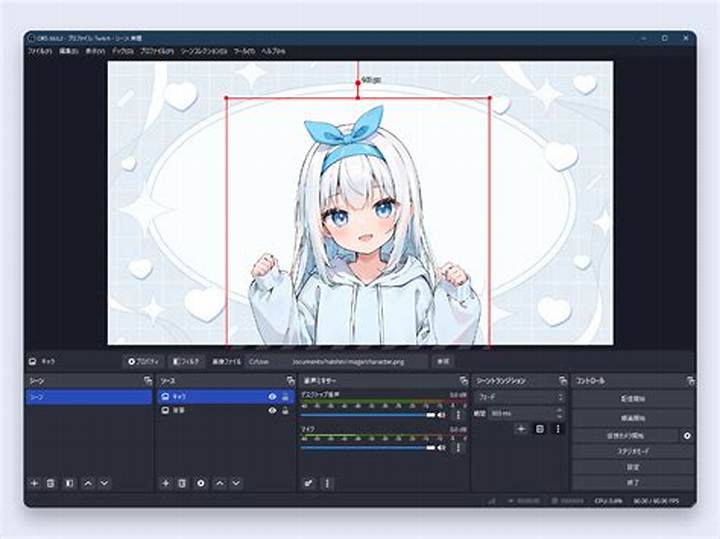Image resolution: width=720 pixels, height=539 pixels.
Task: Mute the デスクトップ音声 channel speaker icon
Action: pyautogui.click(x=442, y=415)
